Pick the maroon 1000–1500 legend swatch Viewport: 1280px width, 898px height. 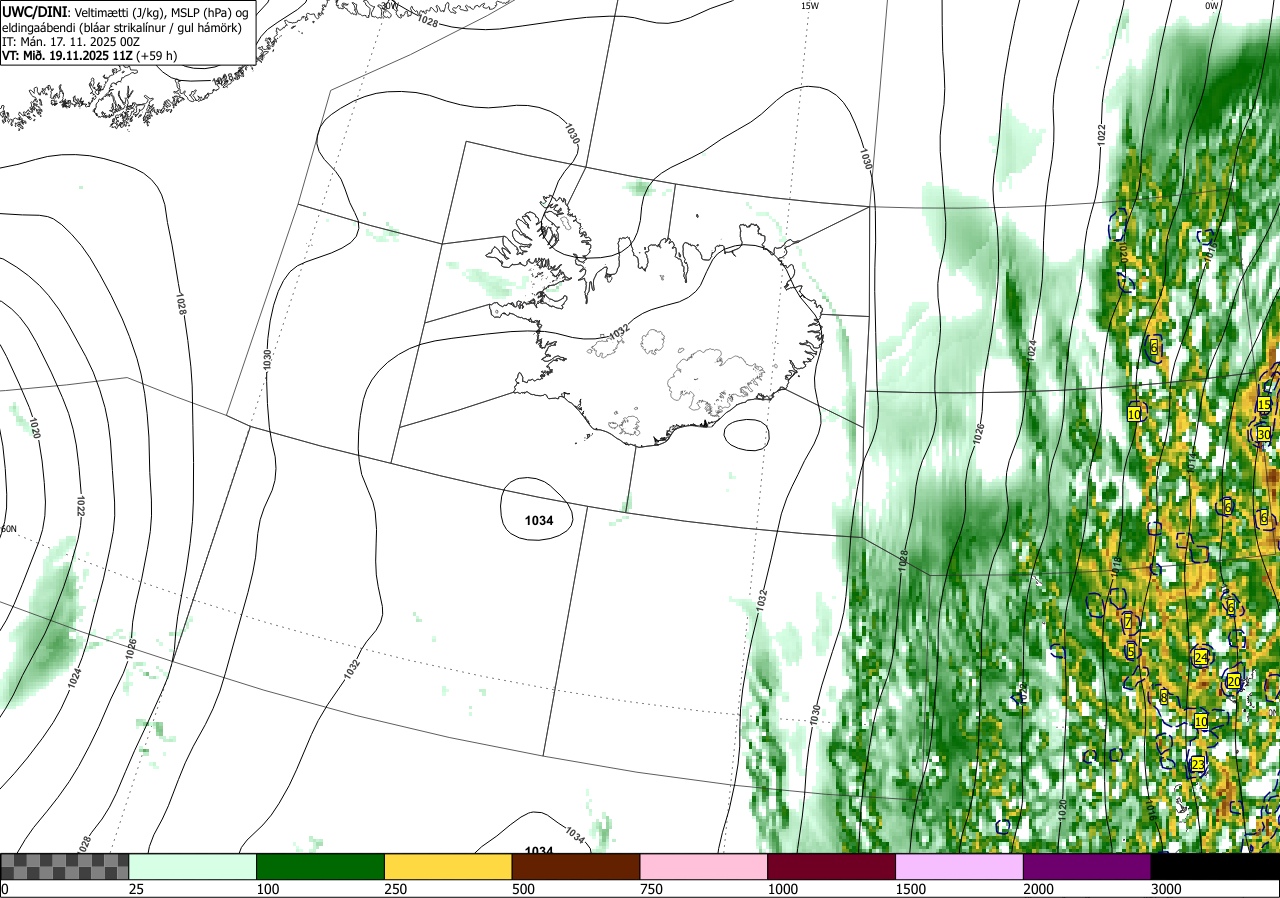pyautogui.click(x=832, y=866)
